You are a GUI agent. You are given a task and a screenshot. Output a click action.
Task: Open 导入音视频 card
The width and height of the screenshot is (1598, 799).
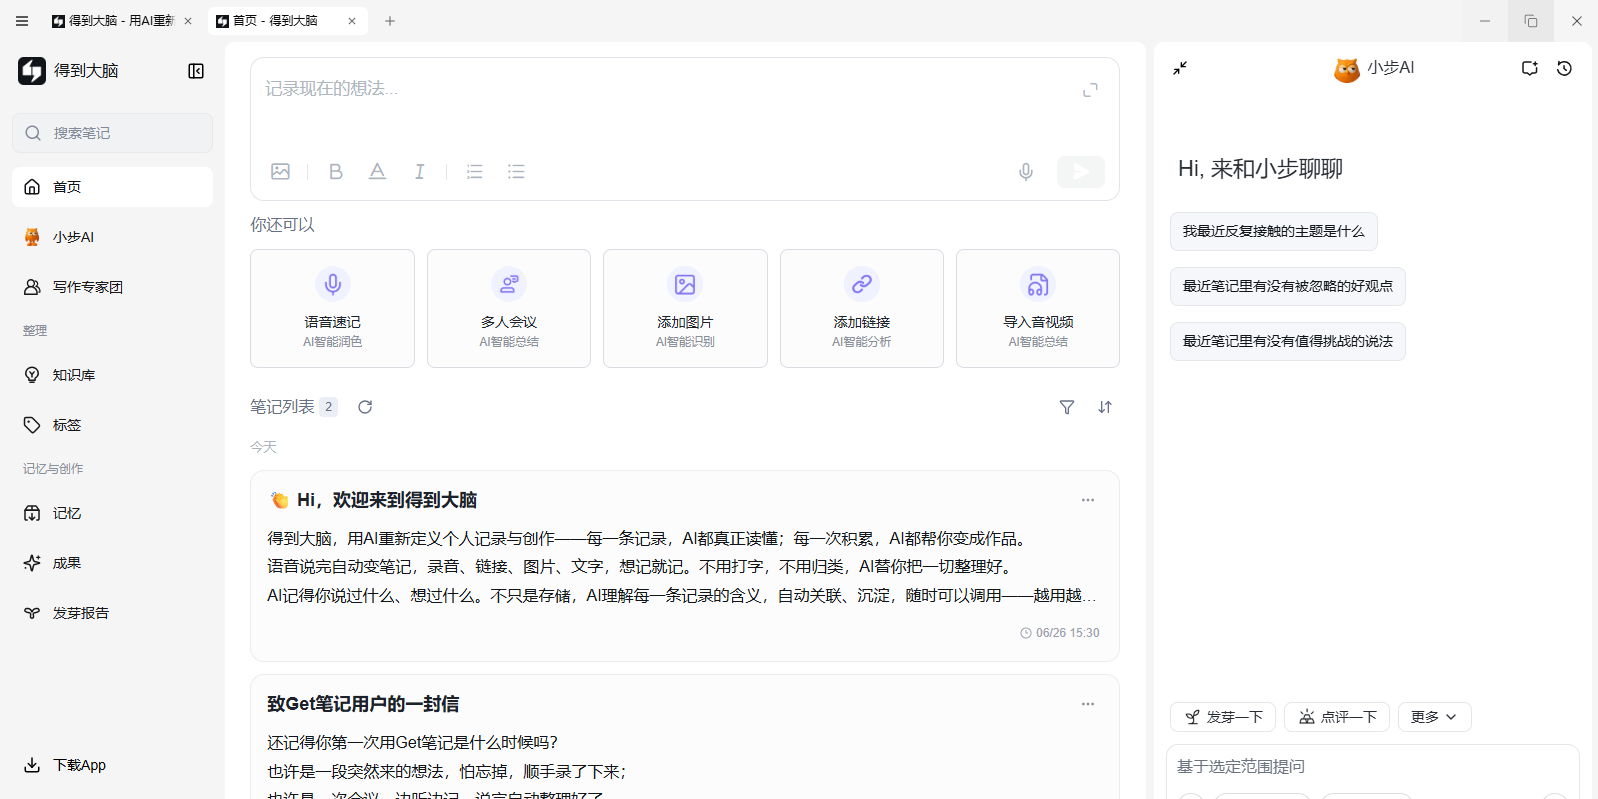pos(1038,308)
